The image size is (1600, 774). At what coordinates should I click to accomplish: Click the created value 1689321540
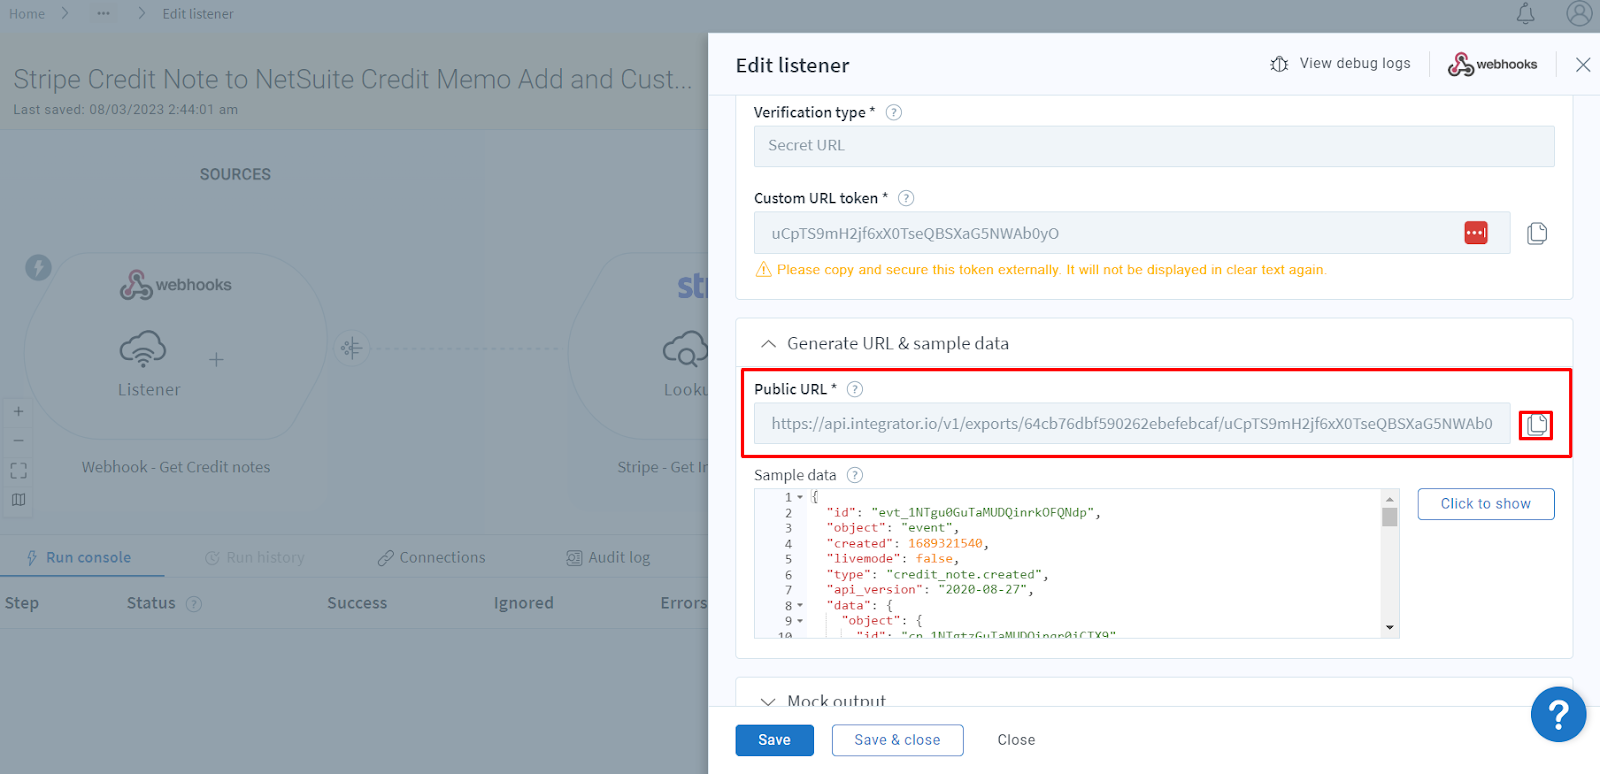pos(945,543)
